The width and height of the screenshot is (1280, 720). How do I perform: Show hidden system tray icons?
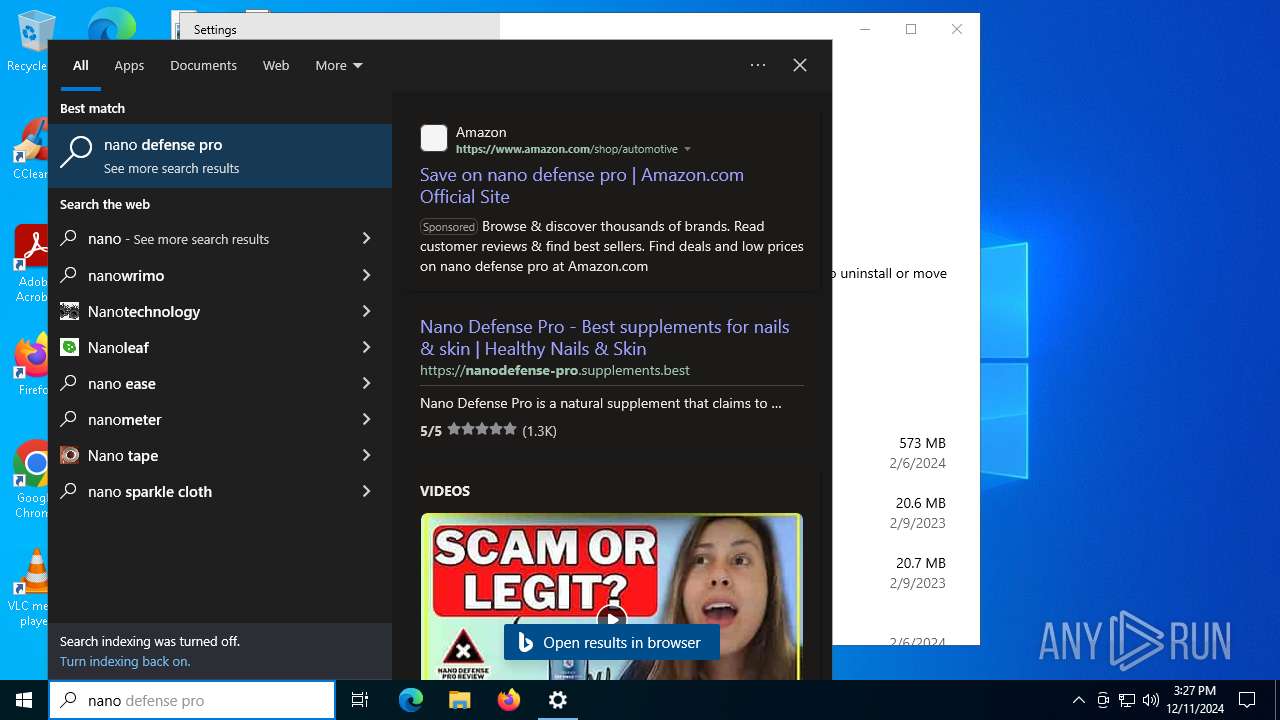[1078, 700]
